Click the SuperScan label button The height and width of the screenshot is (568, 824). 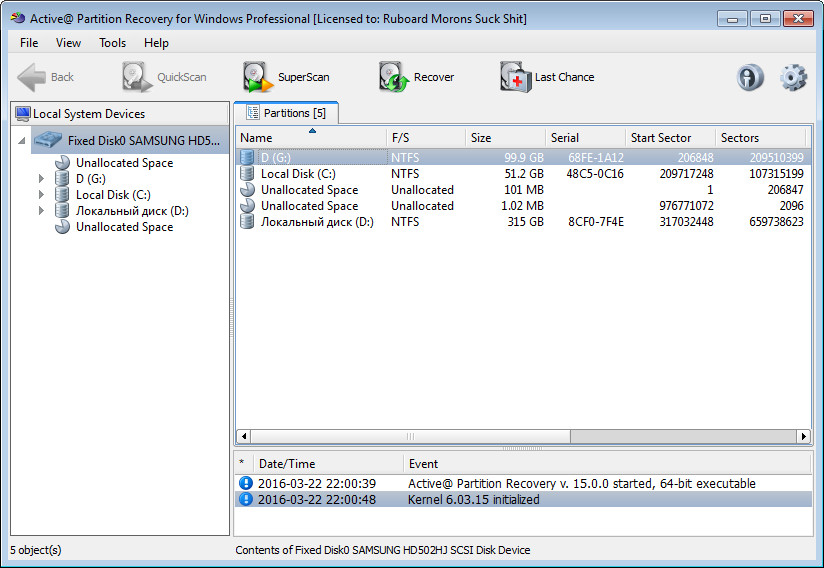point(304,77)
